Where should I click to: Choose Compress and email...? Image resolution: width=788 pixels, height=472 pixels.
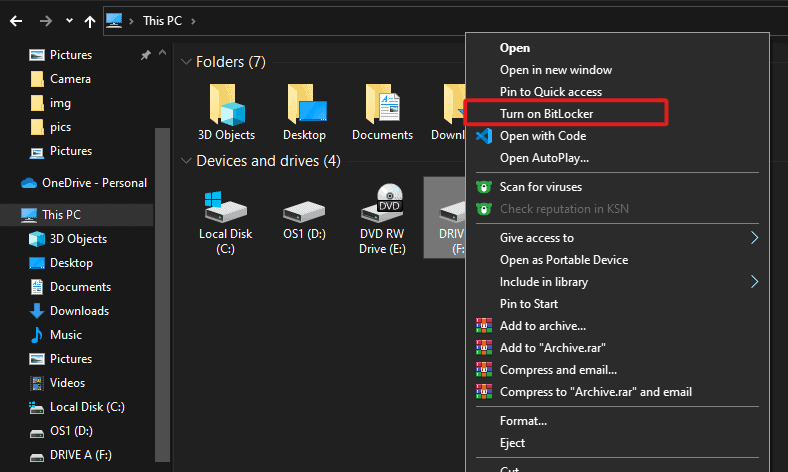pyautogui.click(x=558, y=370)
